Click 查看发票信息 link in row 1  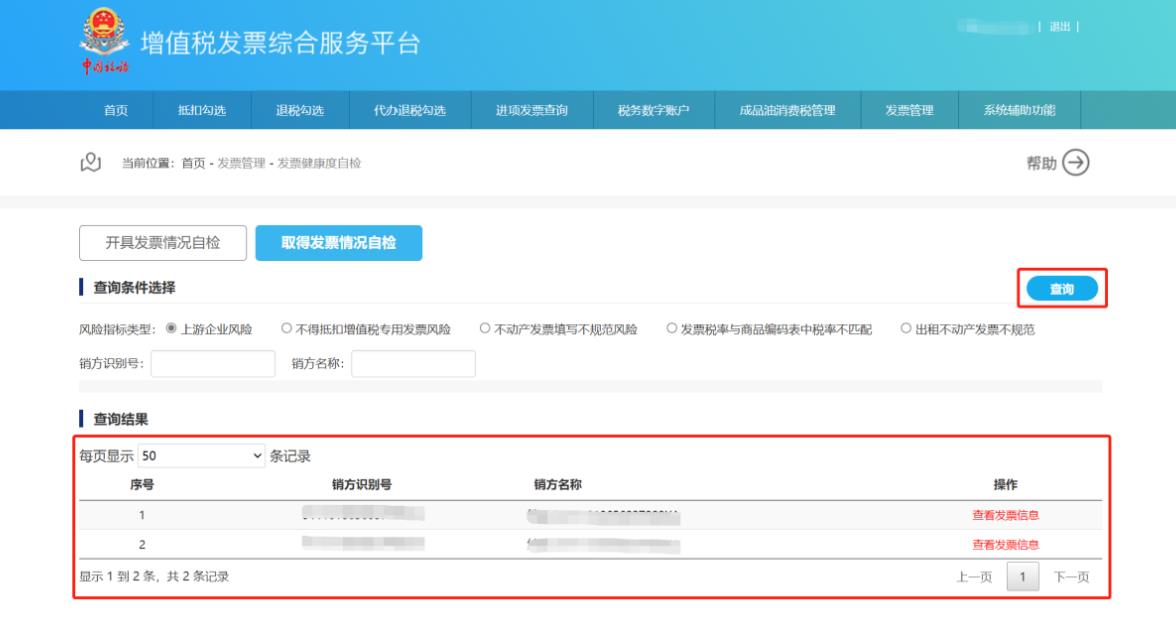tap(1005, 515)
